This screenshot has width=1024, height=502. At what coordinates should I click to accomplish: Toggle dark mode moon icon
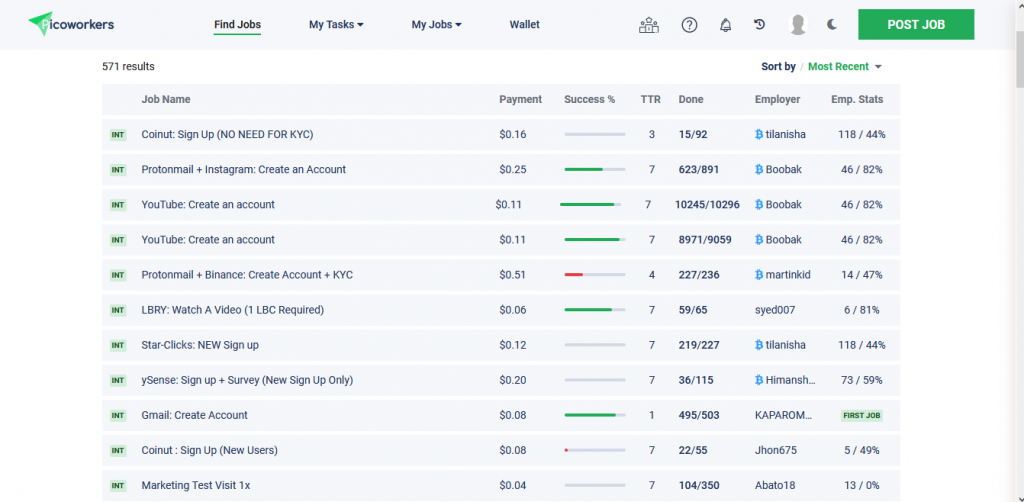coord(832,25)
